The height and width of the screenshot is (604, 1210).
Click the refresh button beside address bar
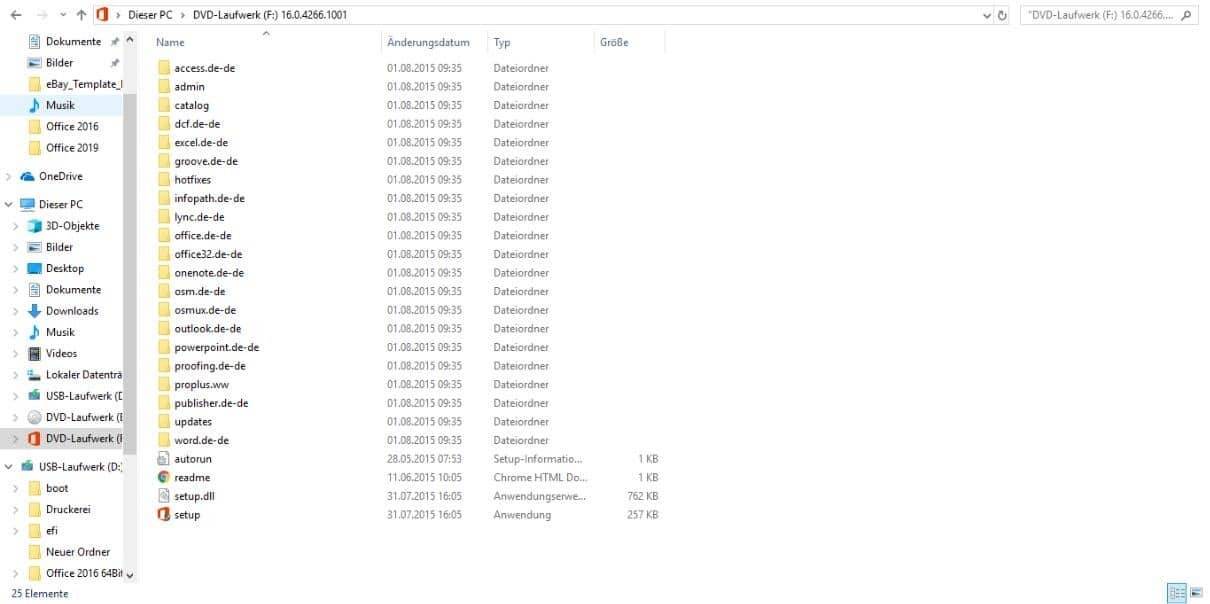click(x=1003, y=16)
